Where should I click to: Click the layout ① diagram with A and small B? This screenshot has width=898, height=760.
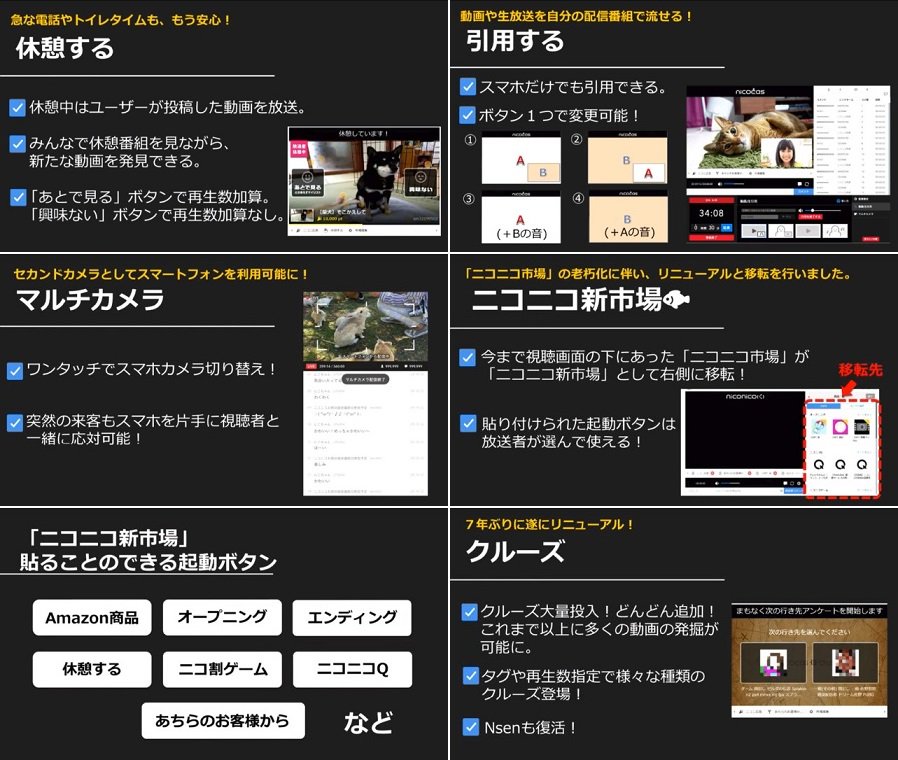click(521, 157)
